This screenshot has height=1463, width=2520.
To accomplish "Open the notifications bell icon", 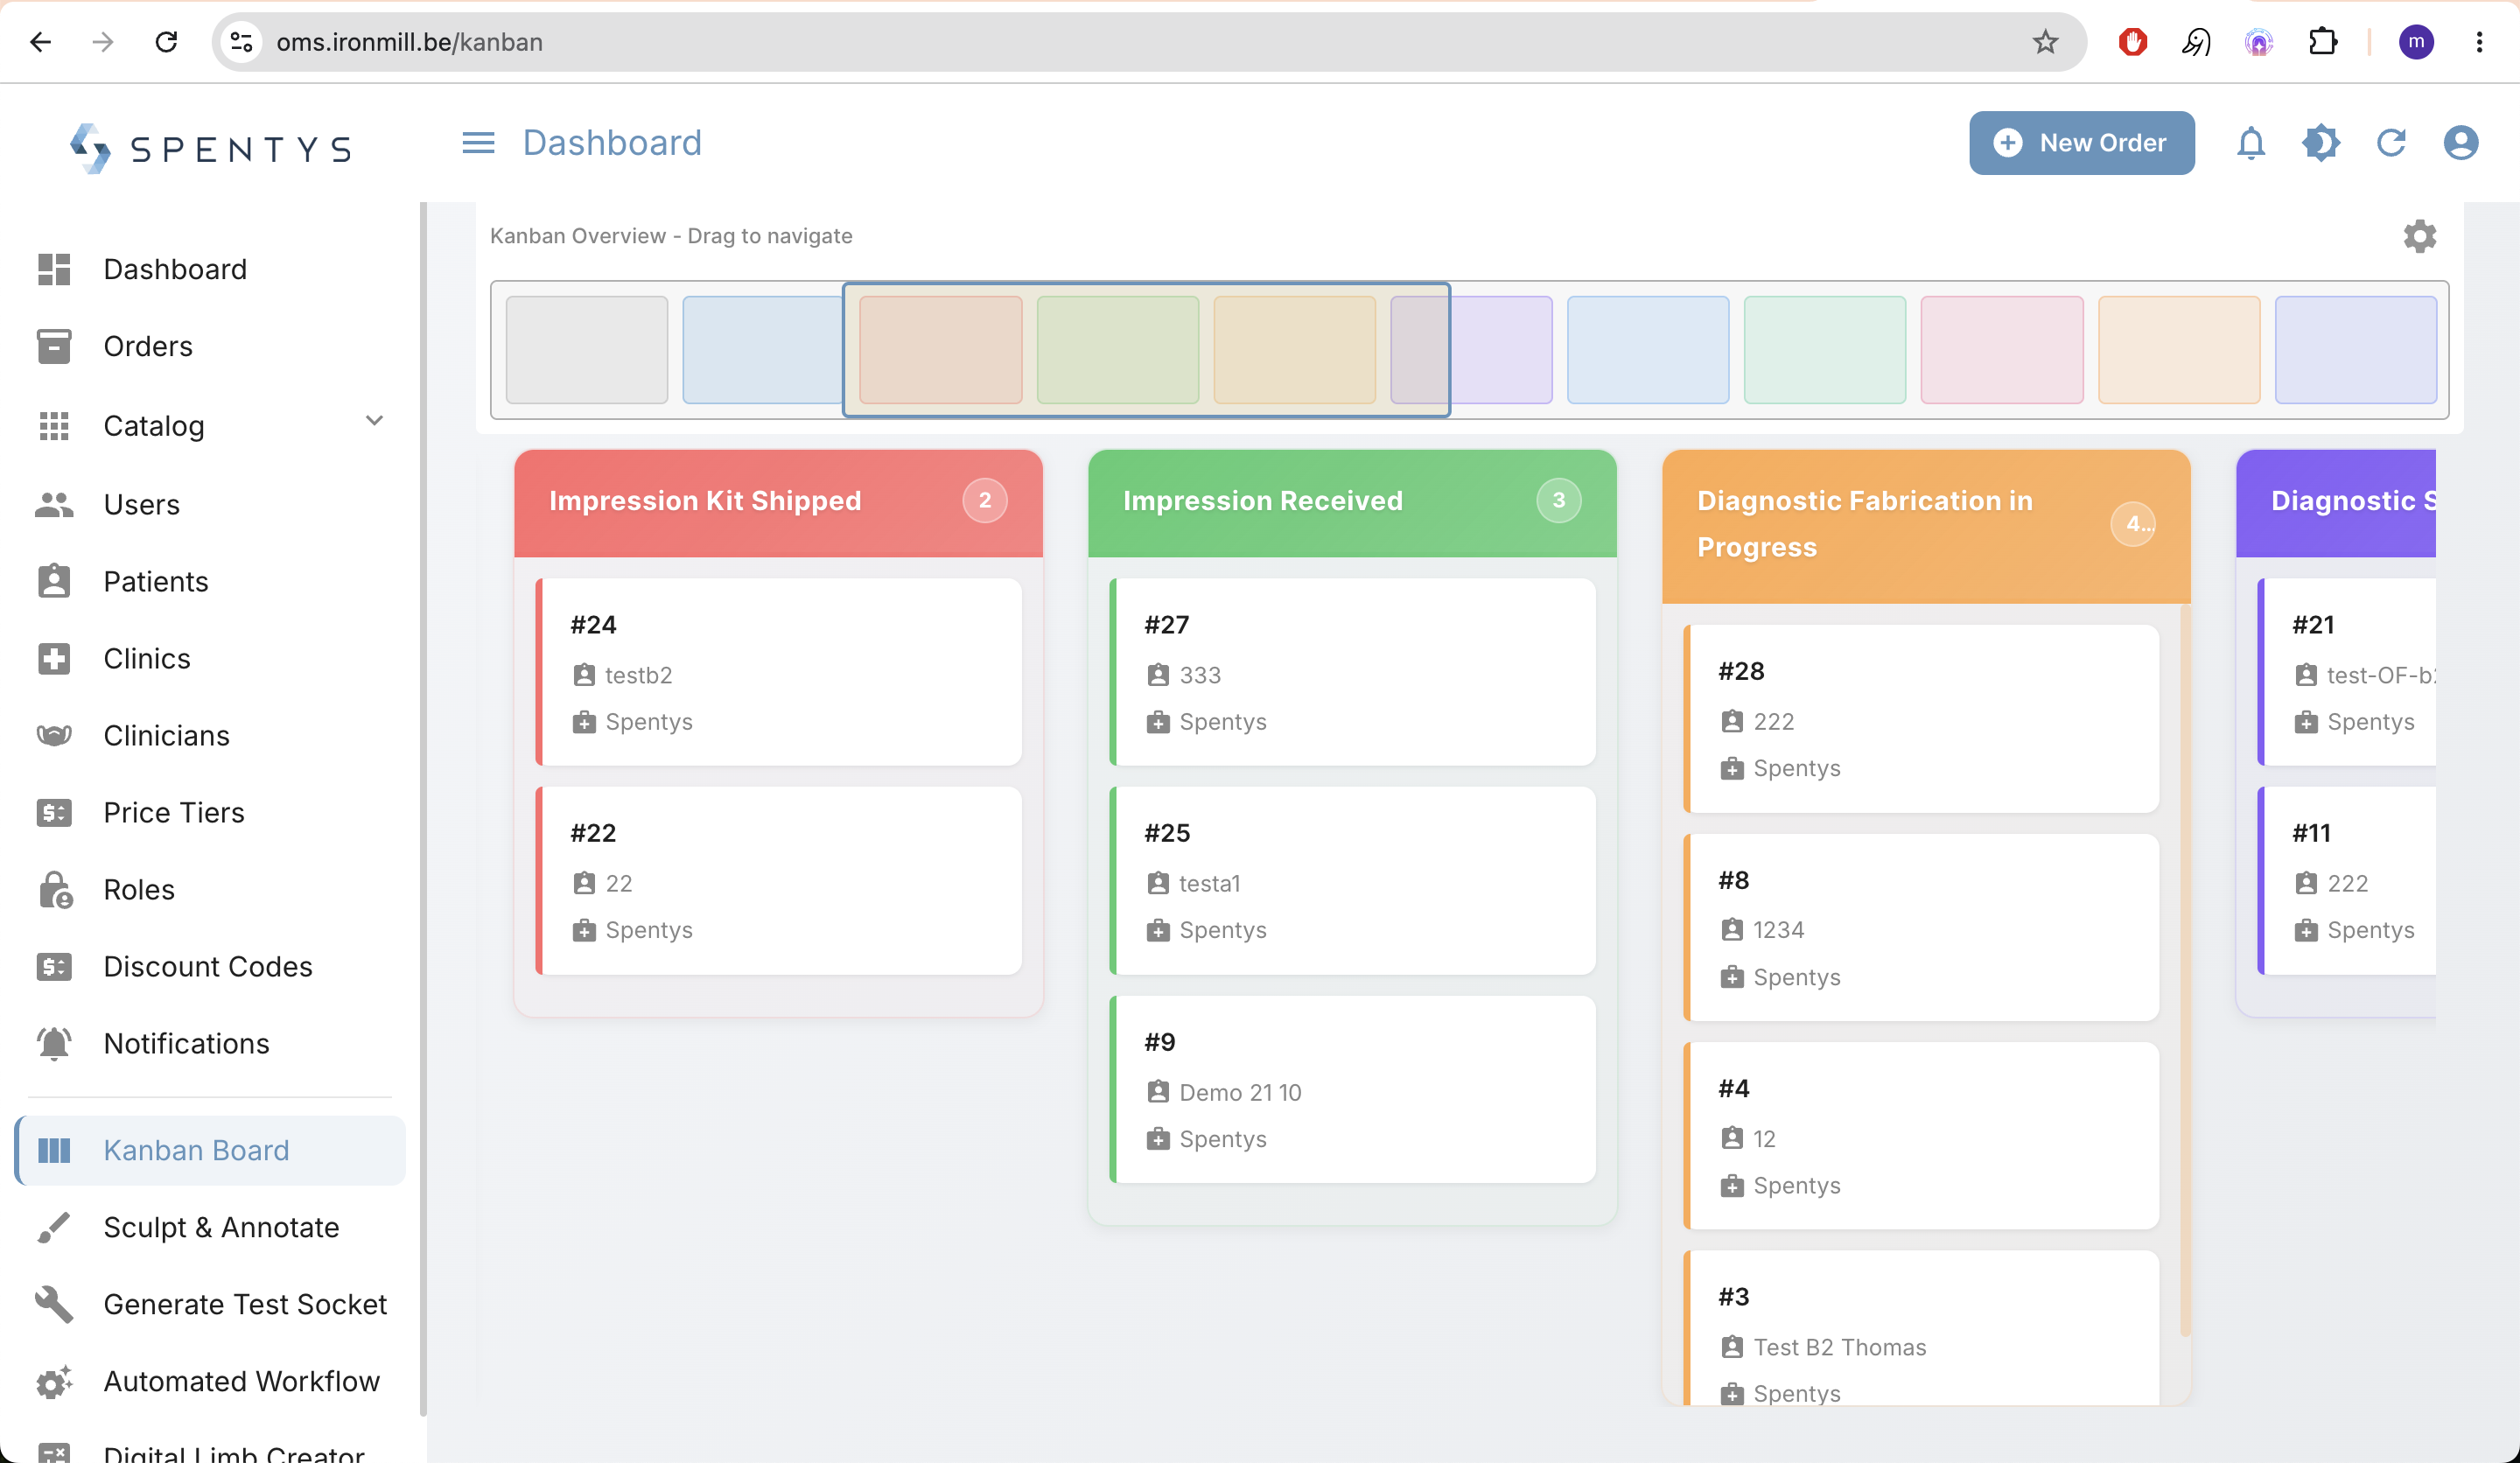I will point(2250,143).
